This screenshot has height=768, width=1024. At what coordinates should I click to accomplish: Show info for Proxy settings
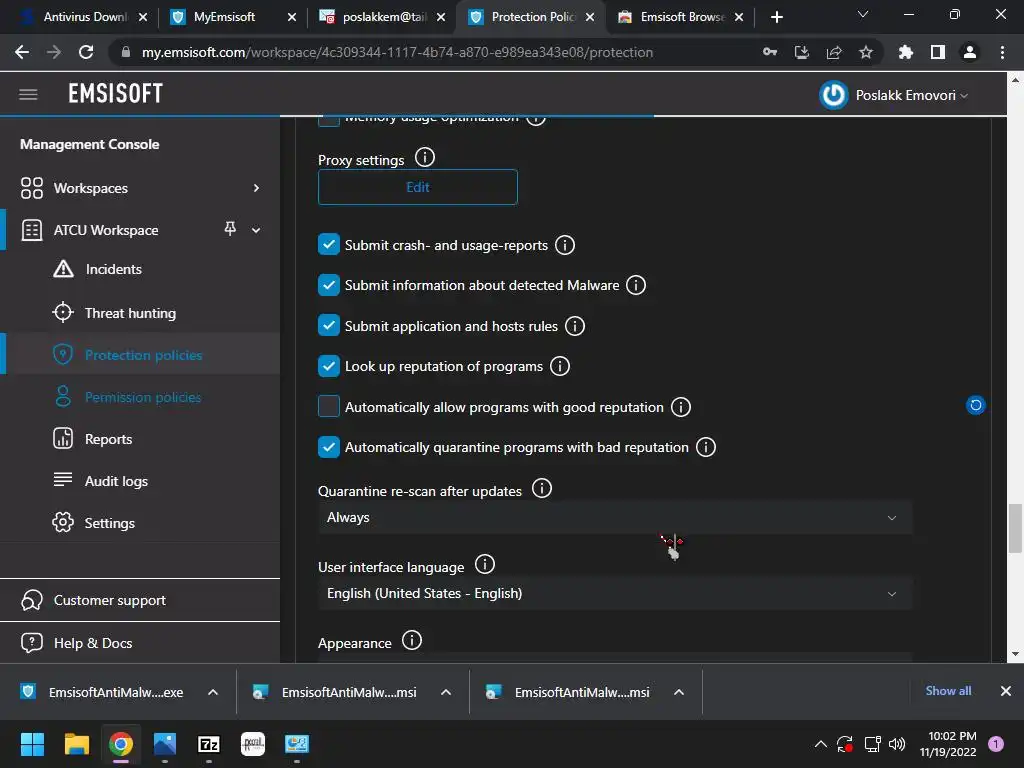pos(424,158)
